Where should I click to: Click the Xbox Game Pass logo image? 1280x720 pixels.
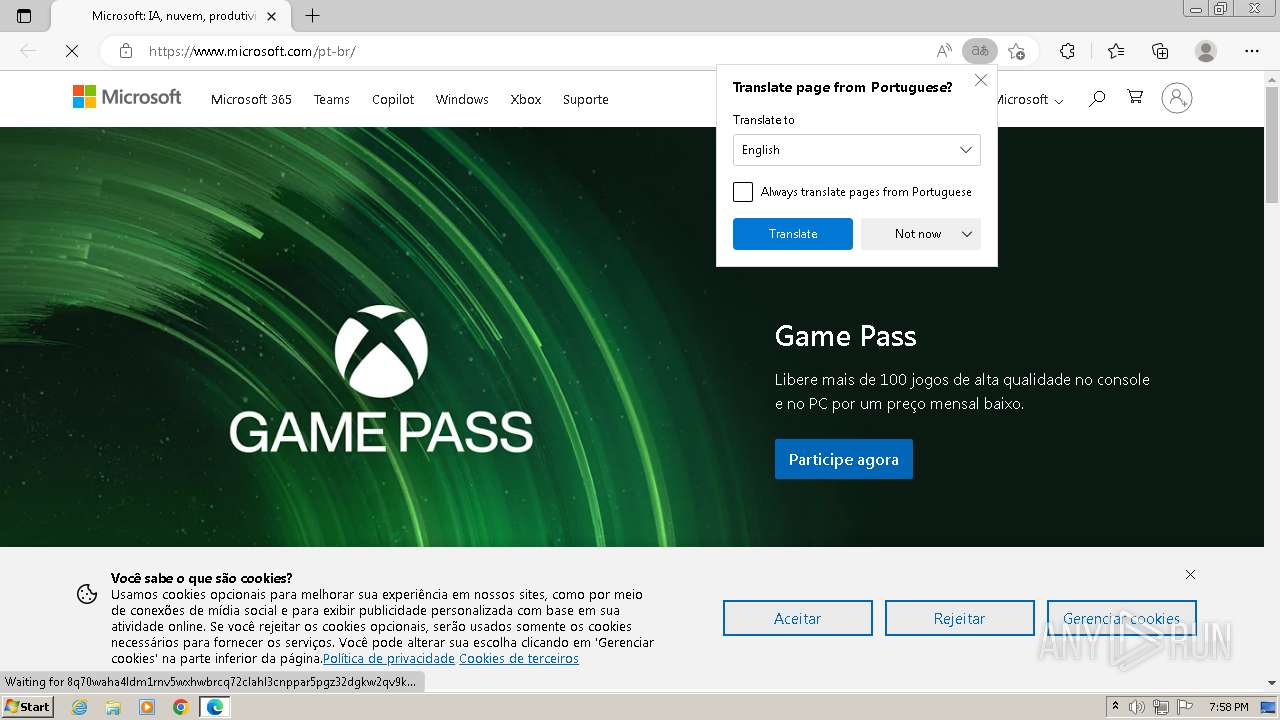pyautogui.click(x=381, y=378)
